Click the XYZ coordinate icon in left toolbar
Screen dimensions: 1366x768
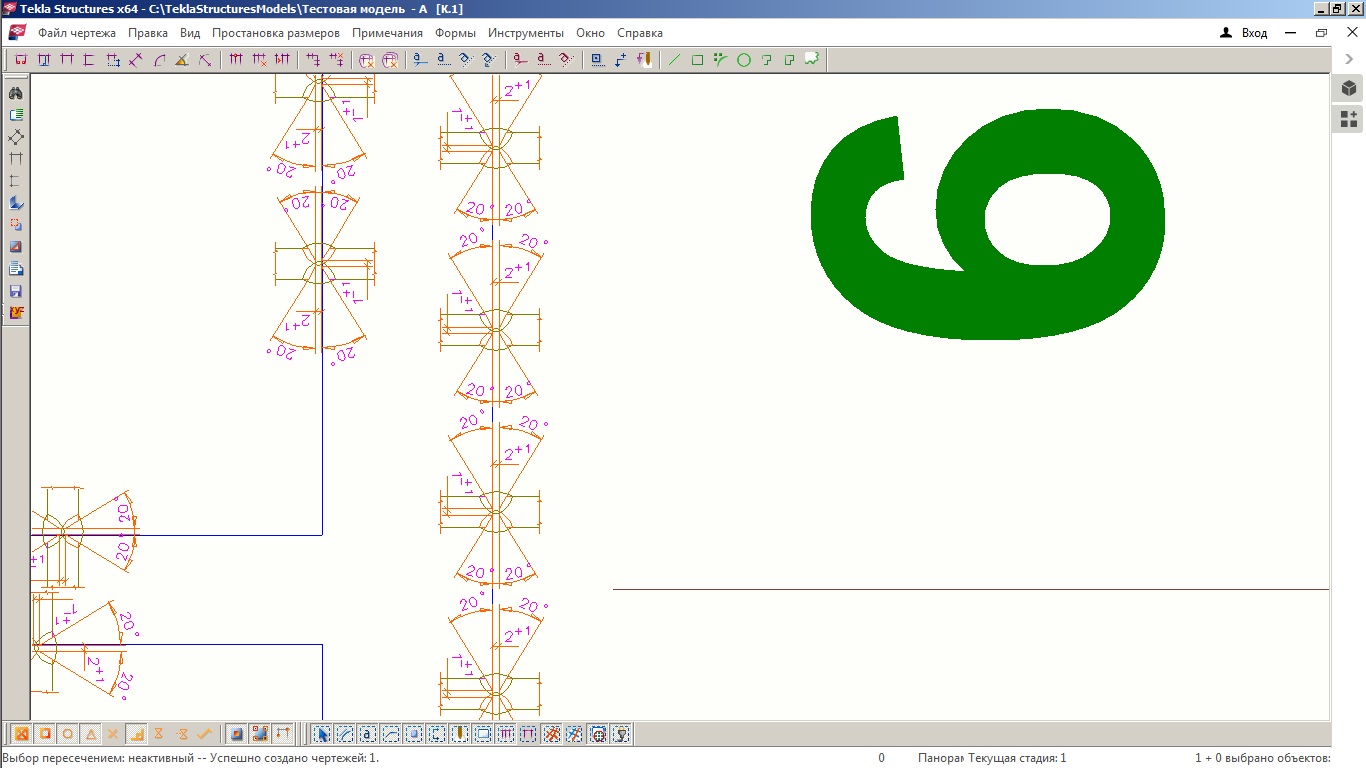coord(15,313)
